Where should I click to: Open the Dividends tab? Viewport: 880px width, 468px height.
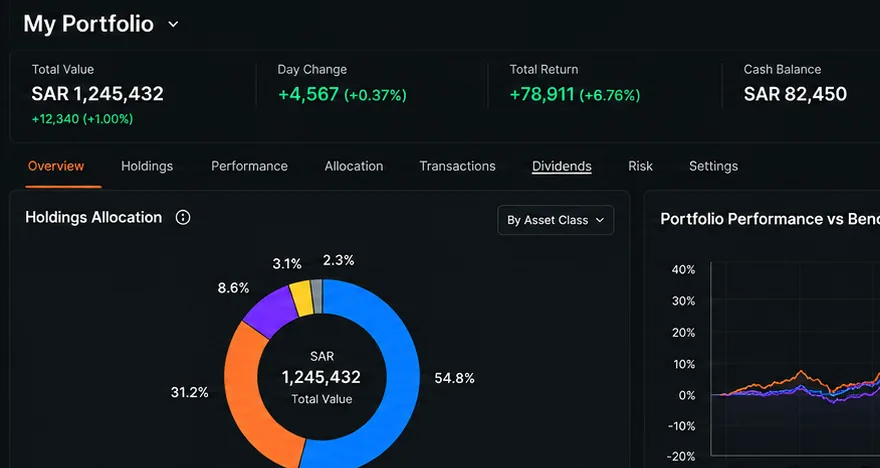pyautogui.click(x=562, y=166)
